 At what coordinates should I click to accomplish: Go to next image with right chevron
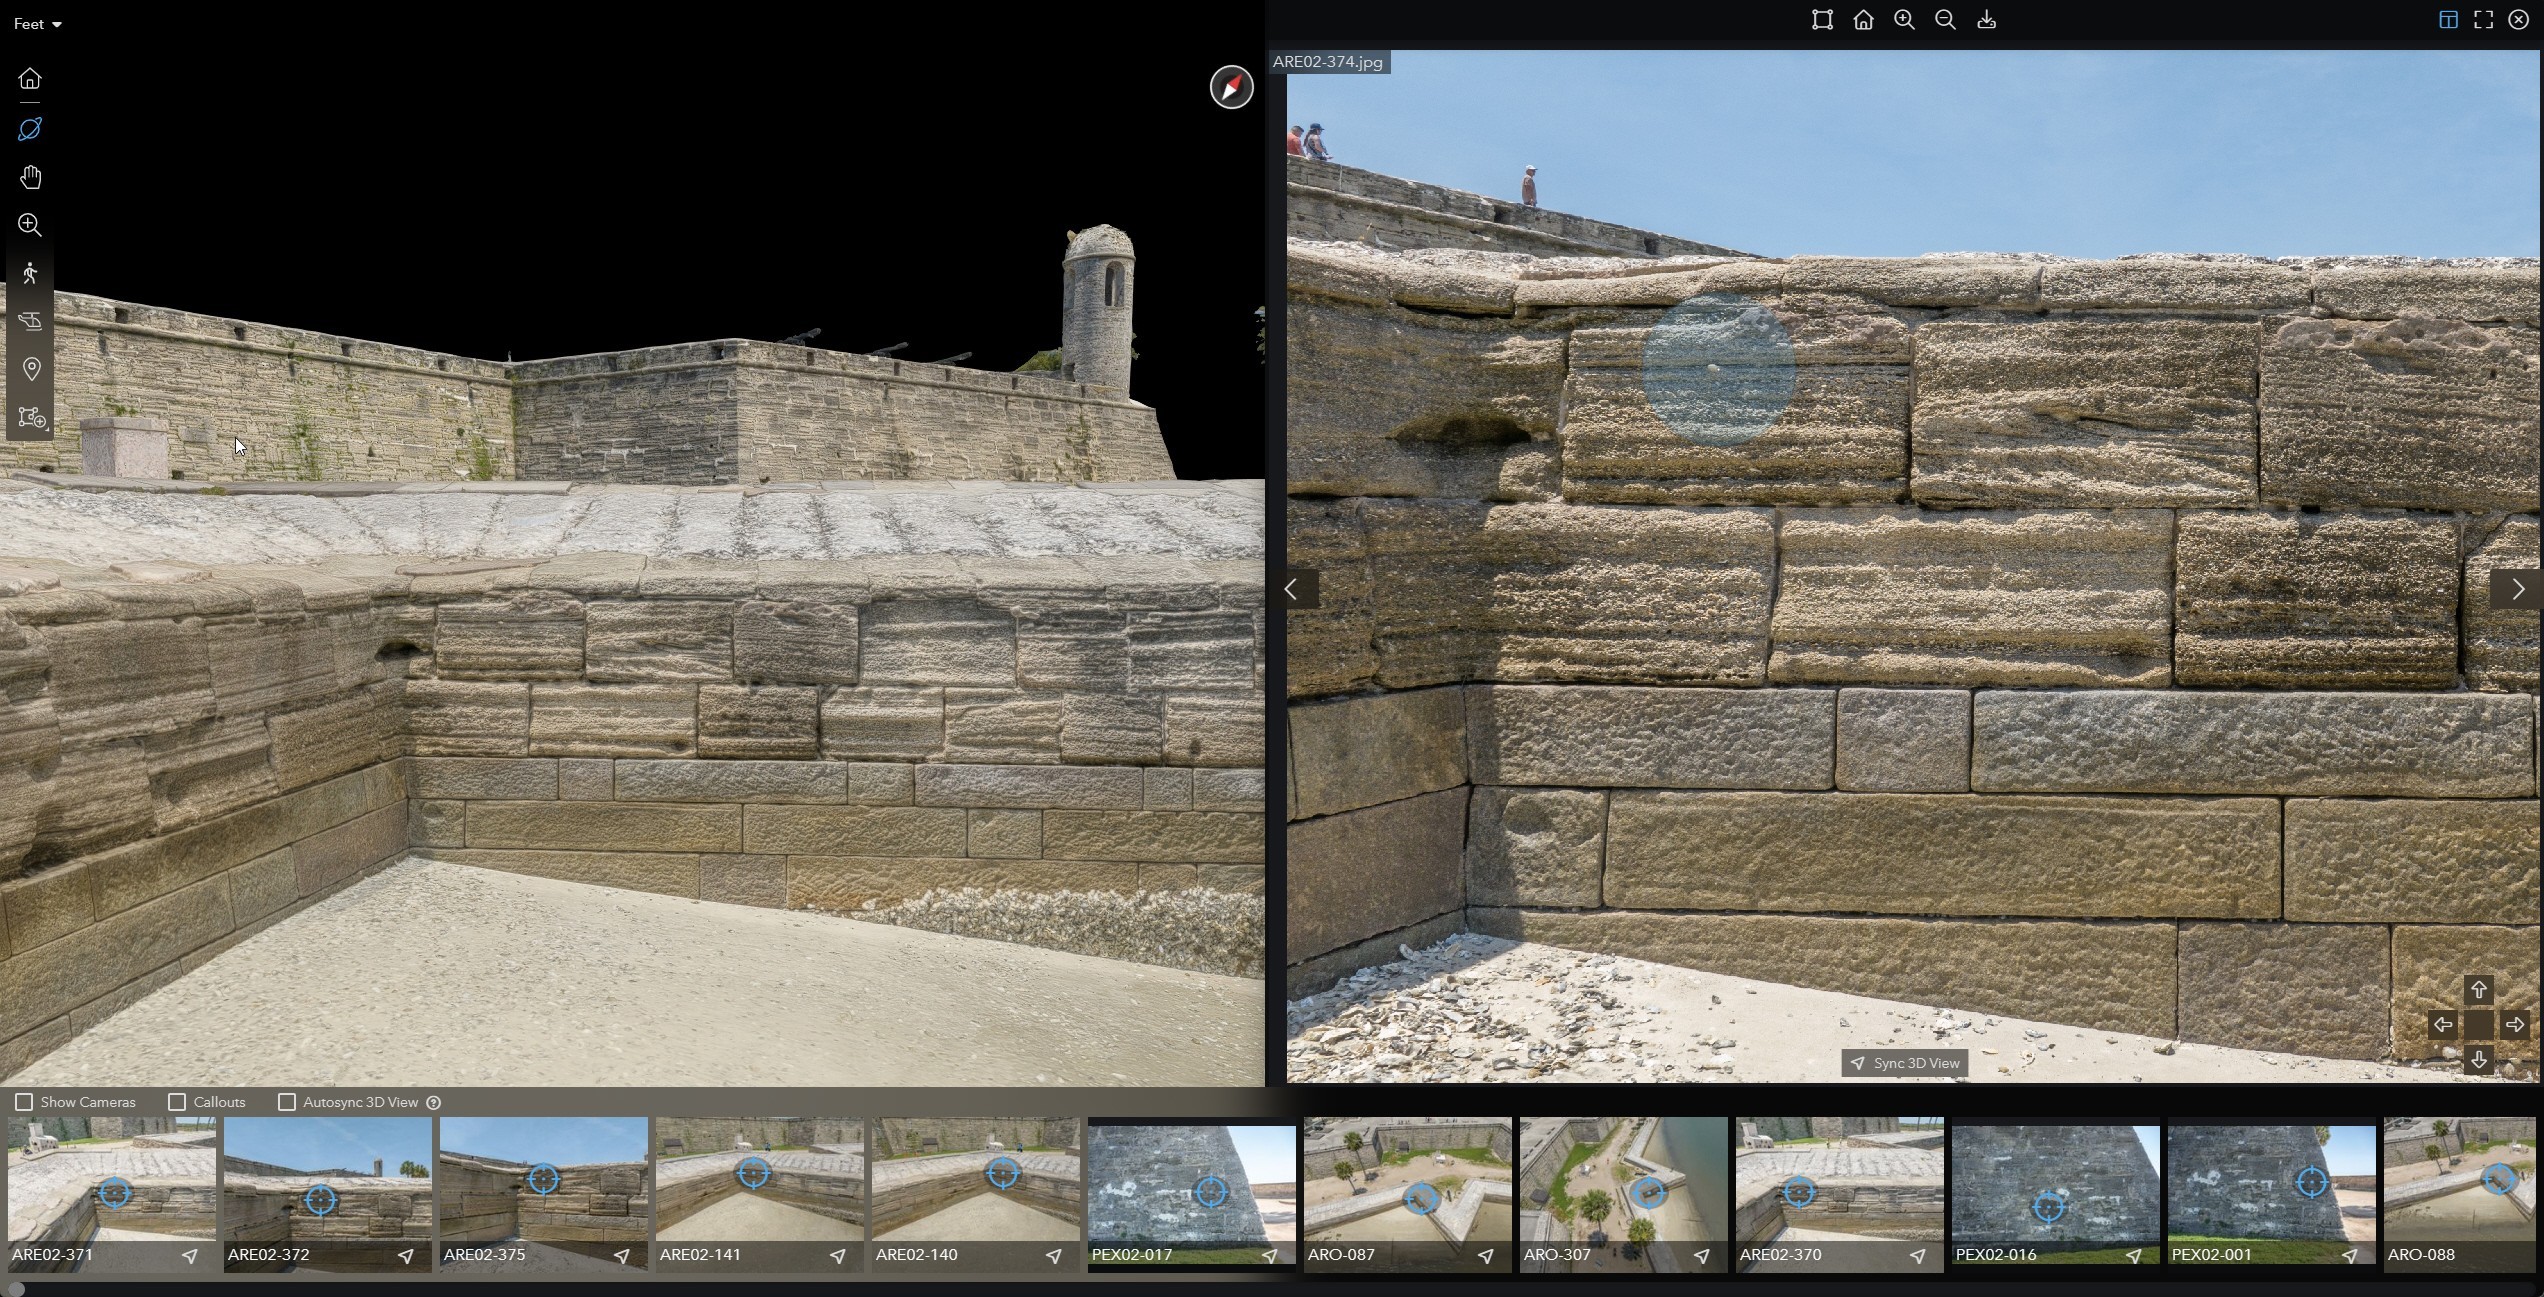tap(2517, 590)
